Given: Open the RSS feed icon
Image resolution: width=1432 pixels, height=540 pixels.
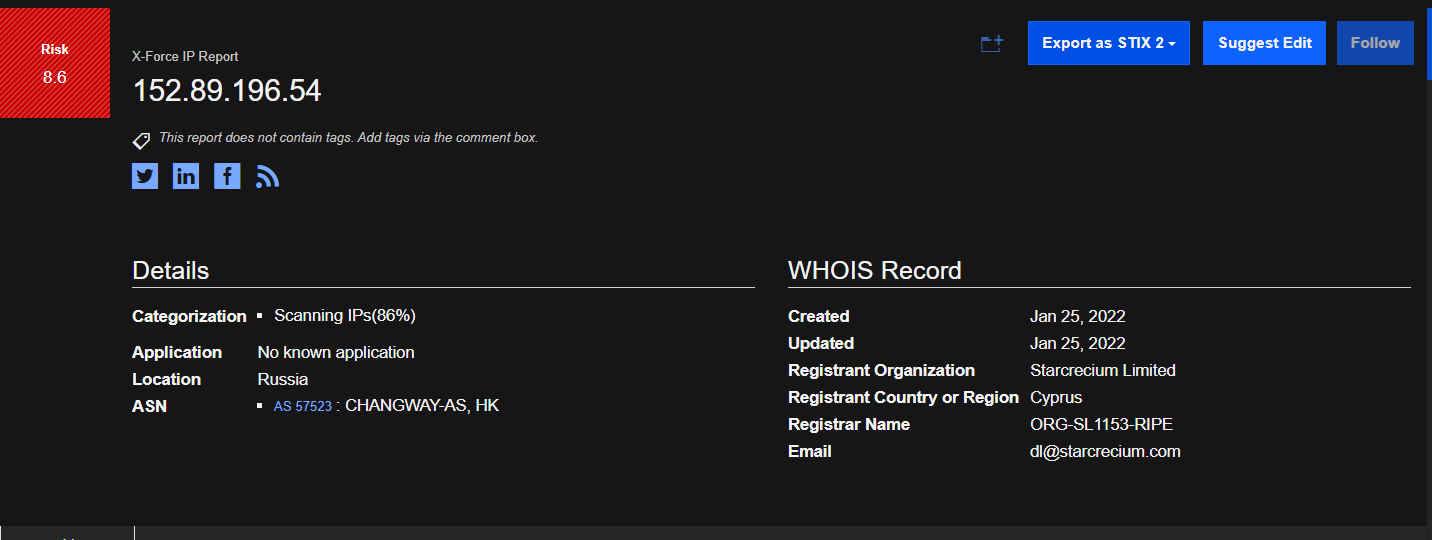Looking at the screenshot, I should pyautogui.click(x=267, y=177).
